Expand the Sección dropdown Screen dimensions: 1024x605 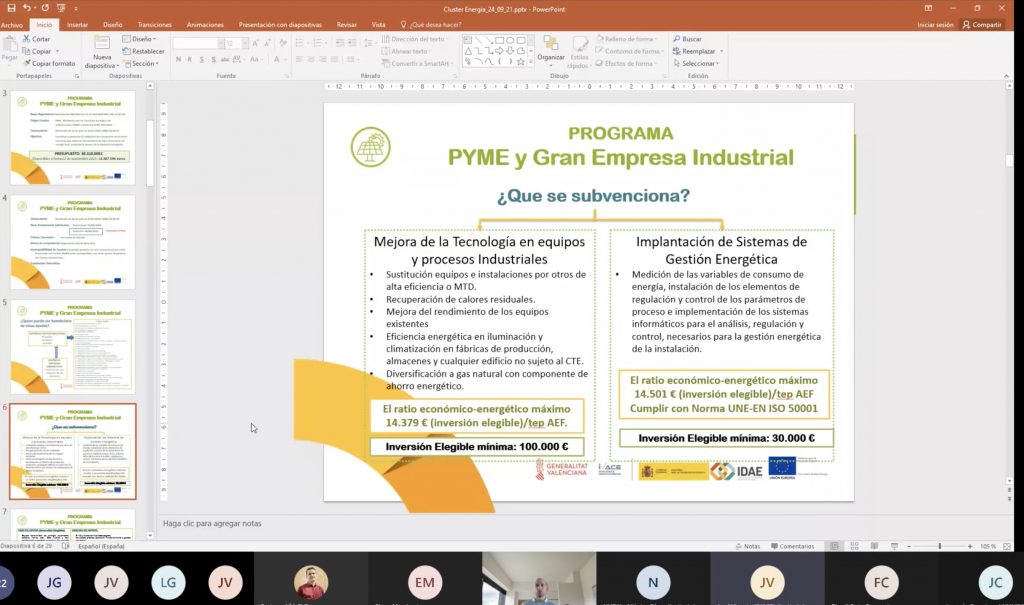click(x=141, y=63)
